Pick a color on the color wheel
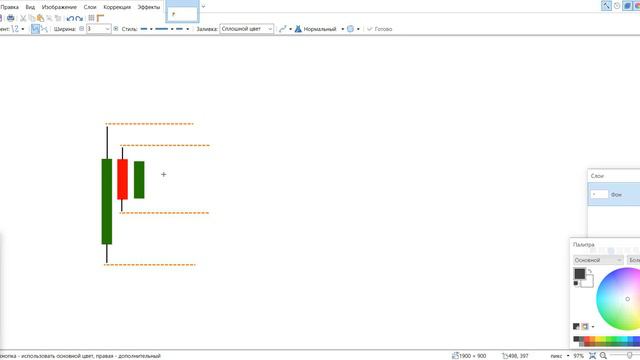The image size is (640, 360). 618,299
